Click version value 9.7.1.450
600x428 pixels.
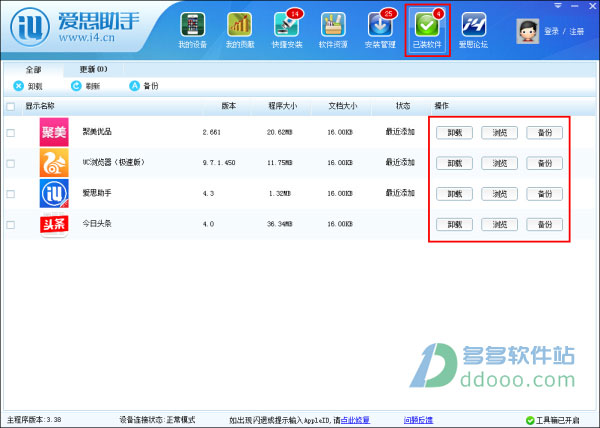[219, 163]
